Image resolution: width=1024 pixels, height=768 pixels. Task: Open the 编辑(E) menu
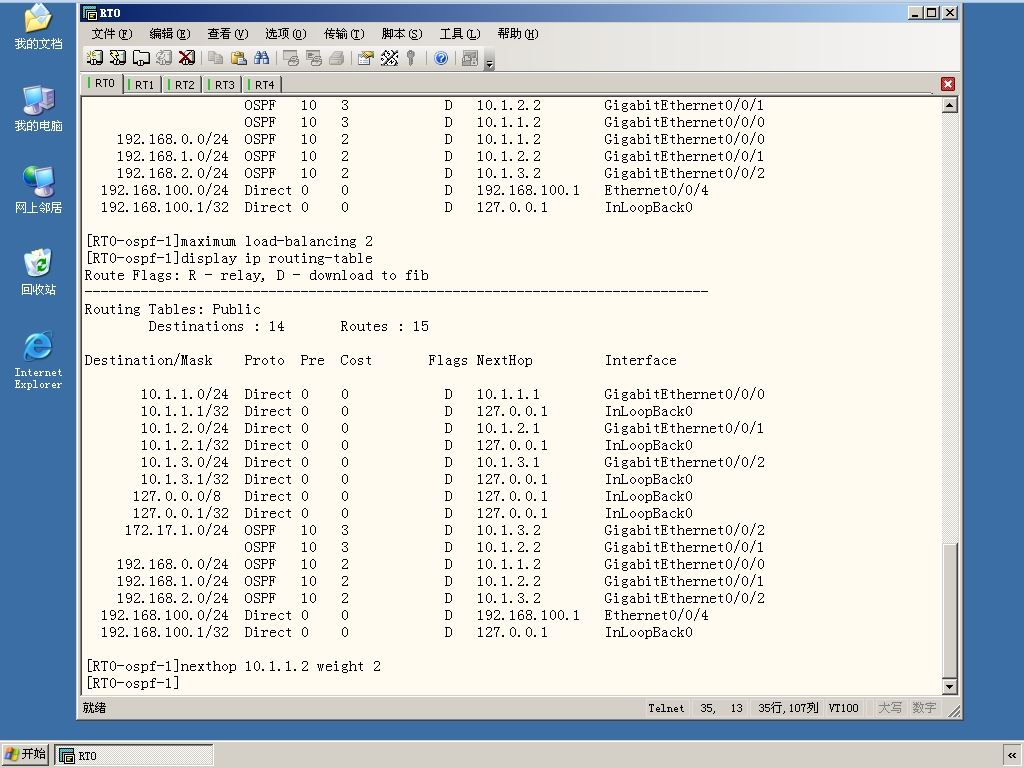169,34
